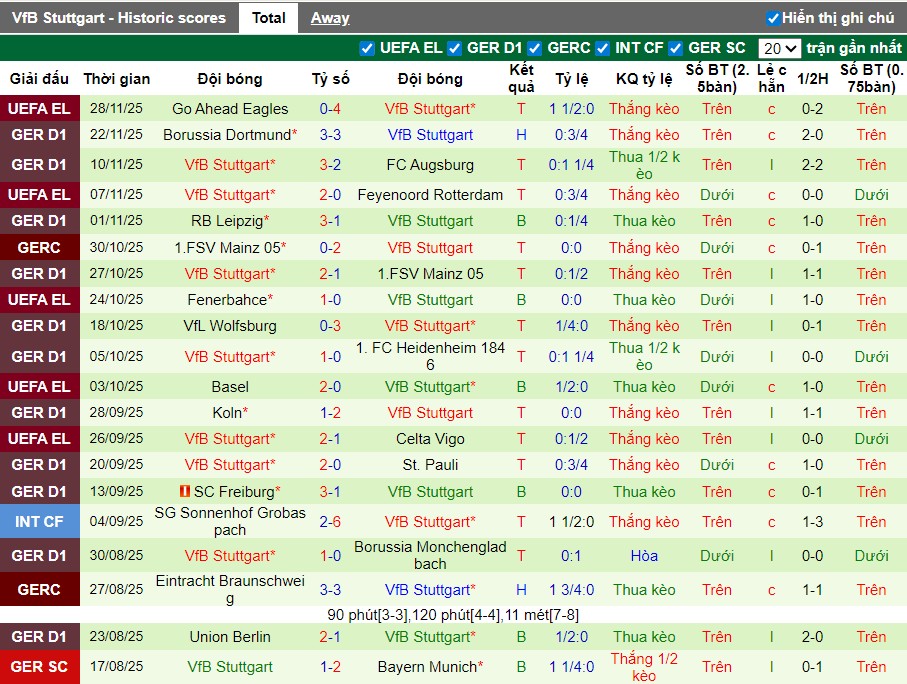
Task: Click the UEFA EL badge on the first row
Action: click(39, 109)
